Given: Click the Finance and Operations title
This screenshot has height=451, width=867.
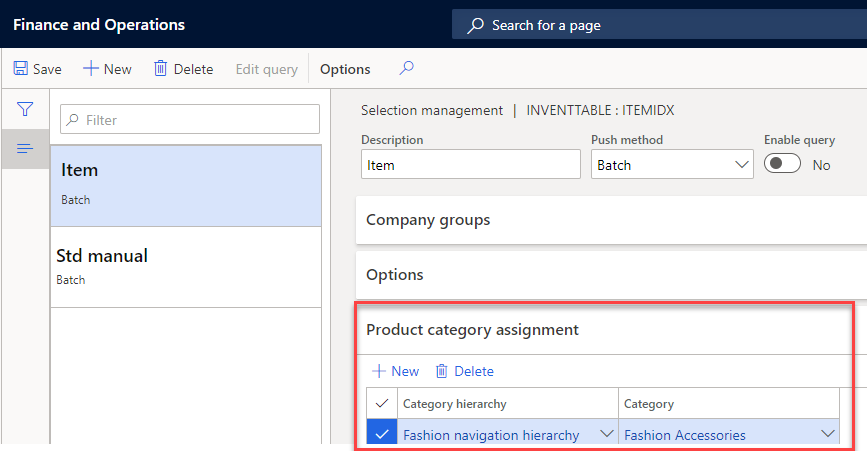Looking at the screenshot, I should 99,25.
